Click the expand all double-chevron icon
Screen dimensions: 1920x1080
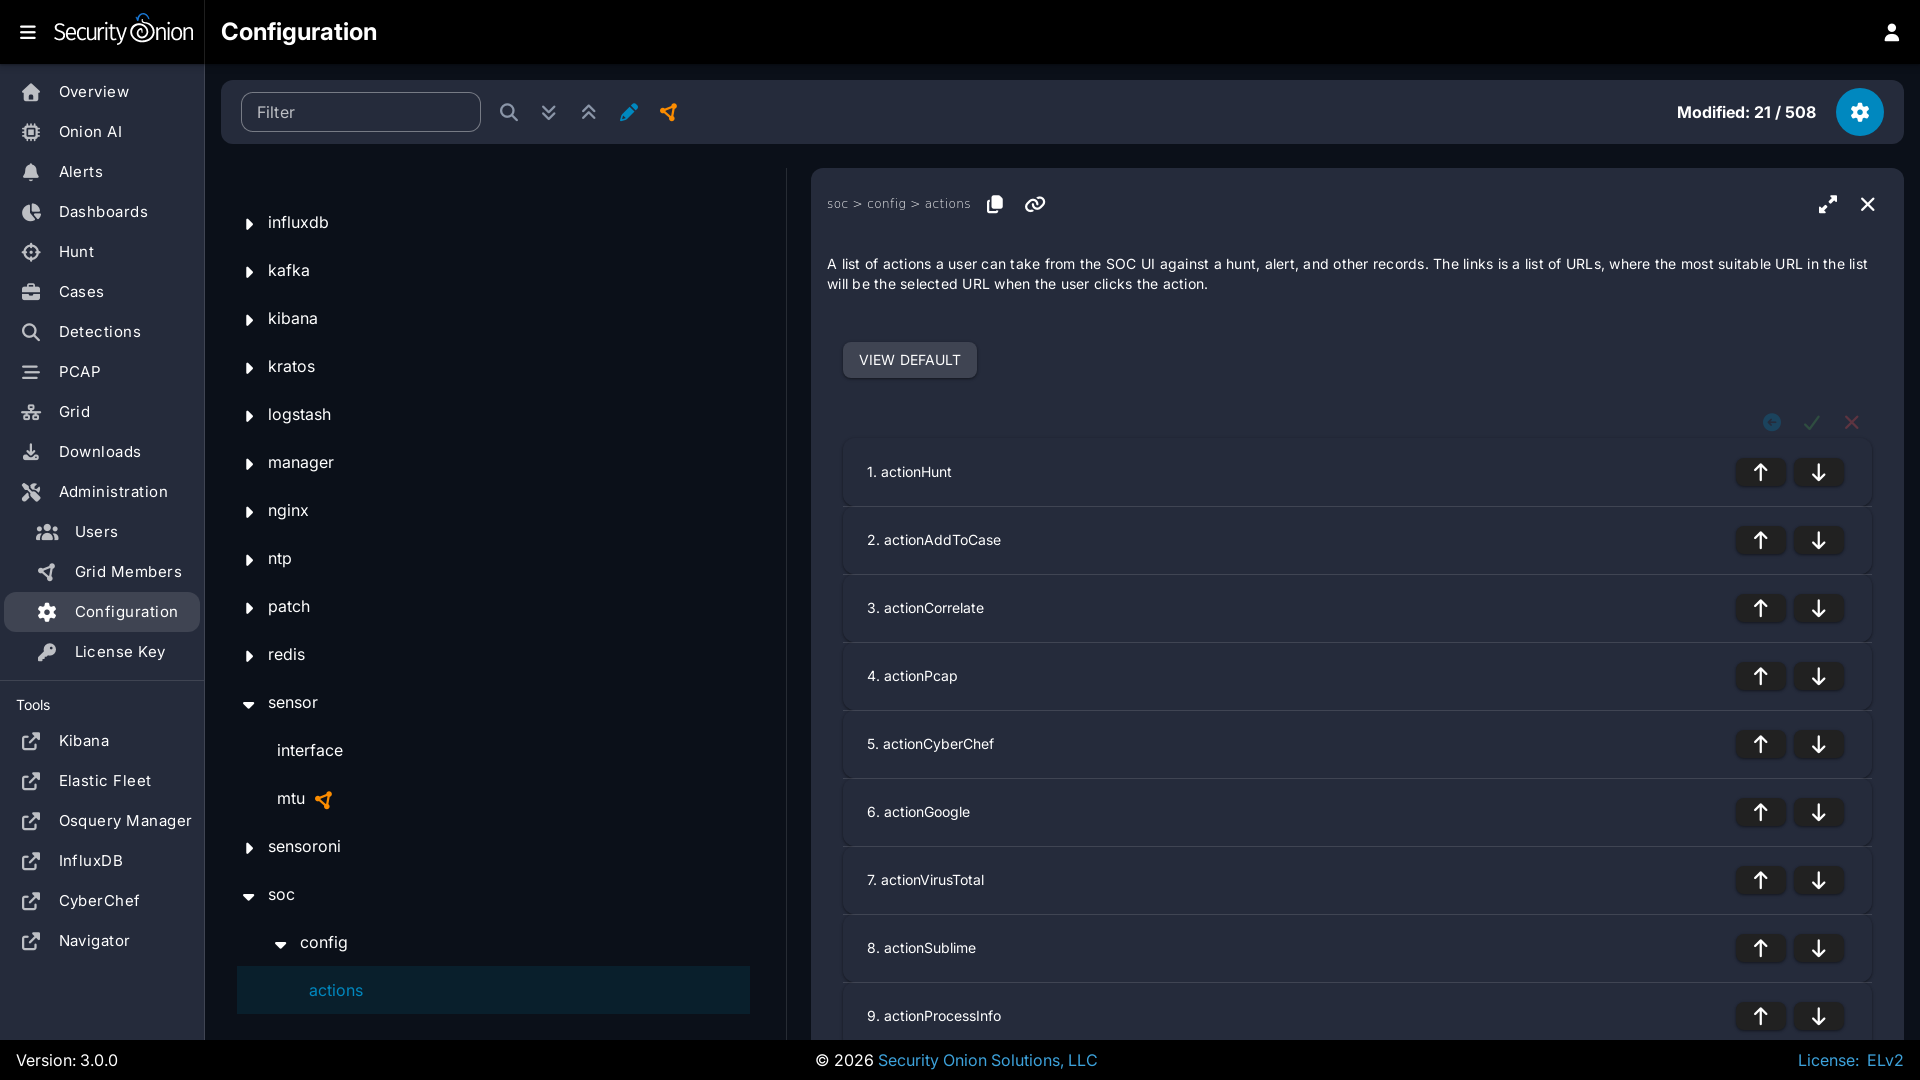pyautogui.click(x=548, y=112)
